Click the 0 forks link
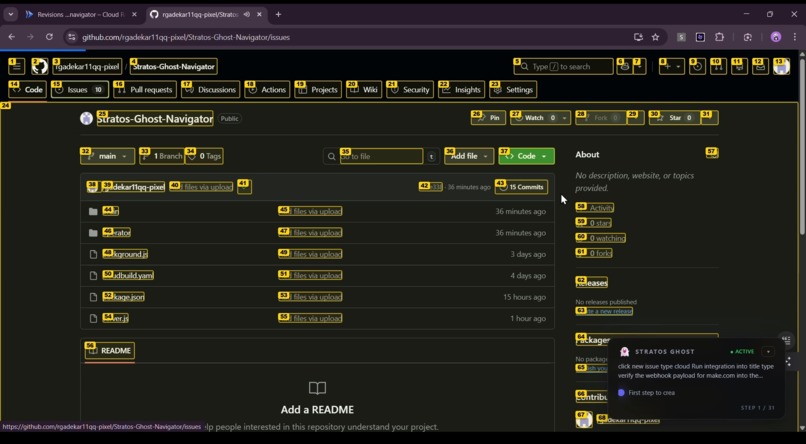 click(594, 253)
